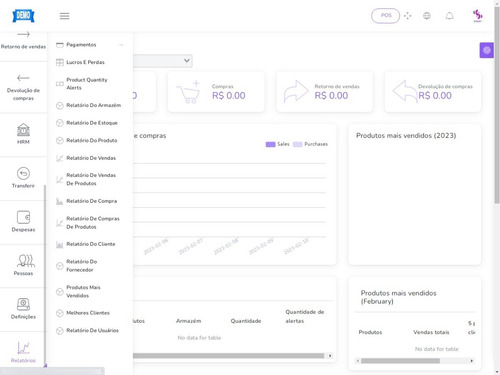500x375 pixels.
Task: Click the page vertical scrollbar
Action: pyautogui.click(x=497, y=105)
